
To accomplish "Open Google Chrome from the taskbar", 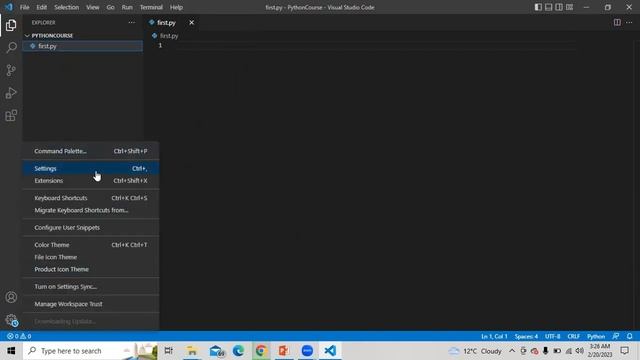I will click(x=261, y=351).
